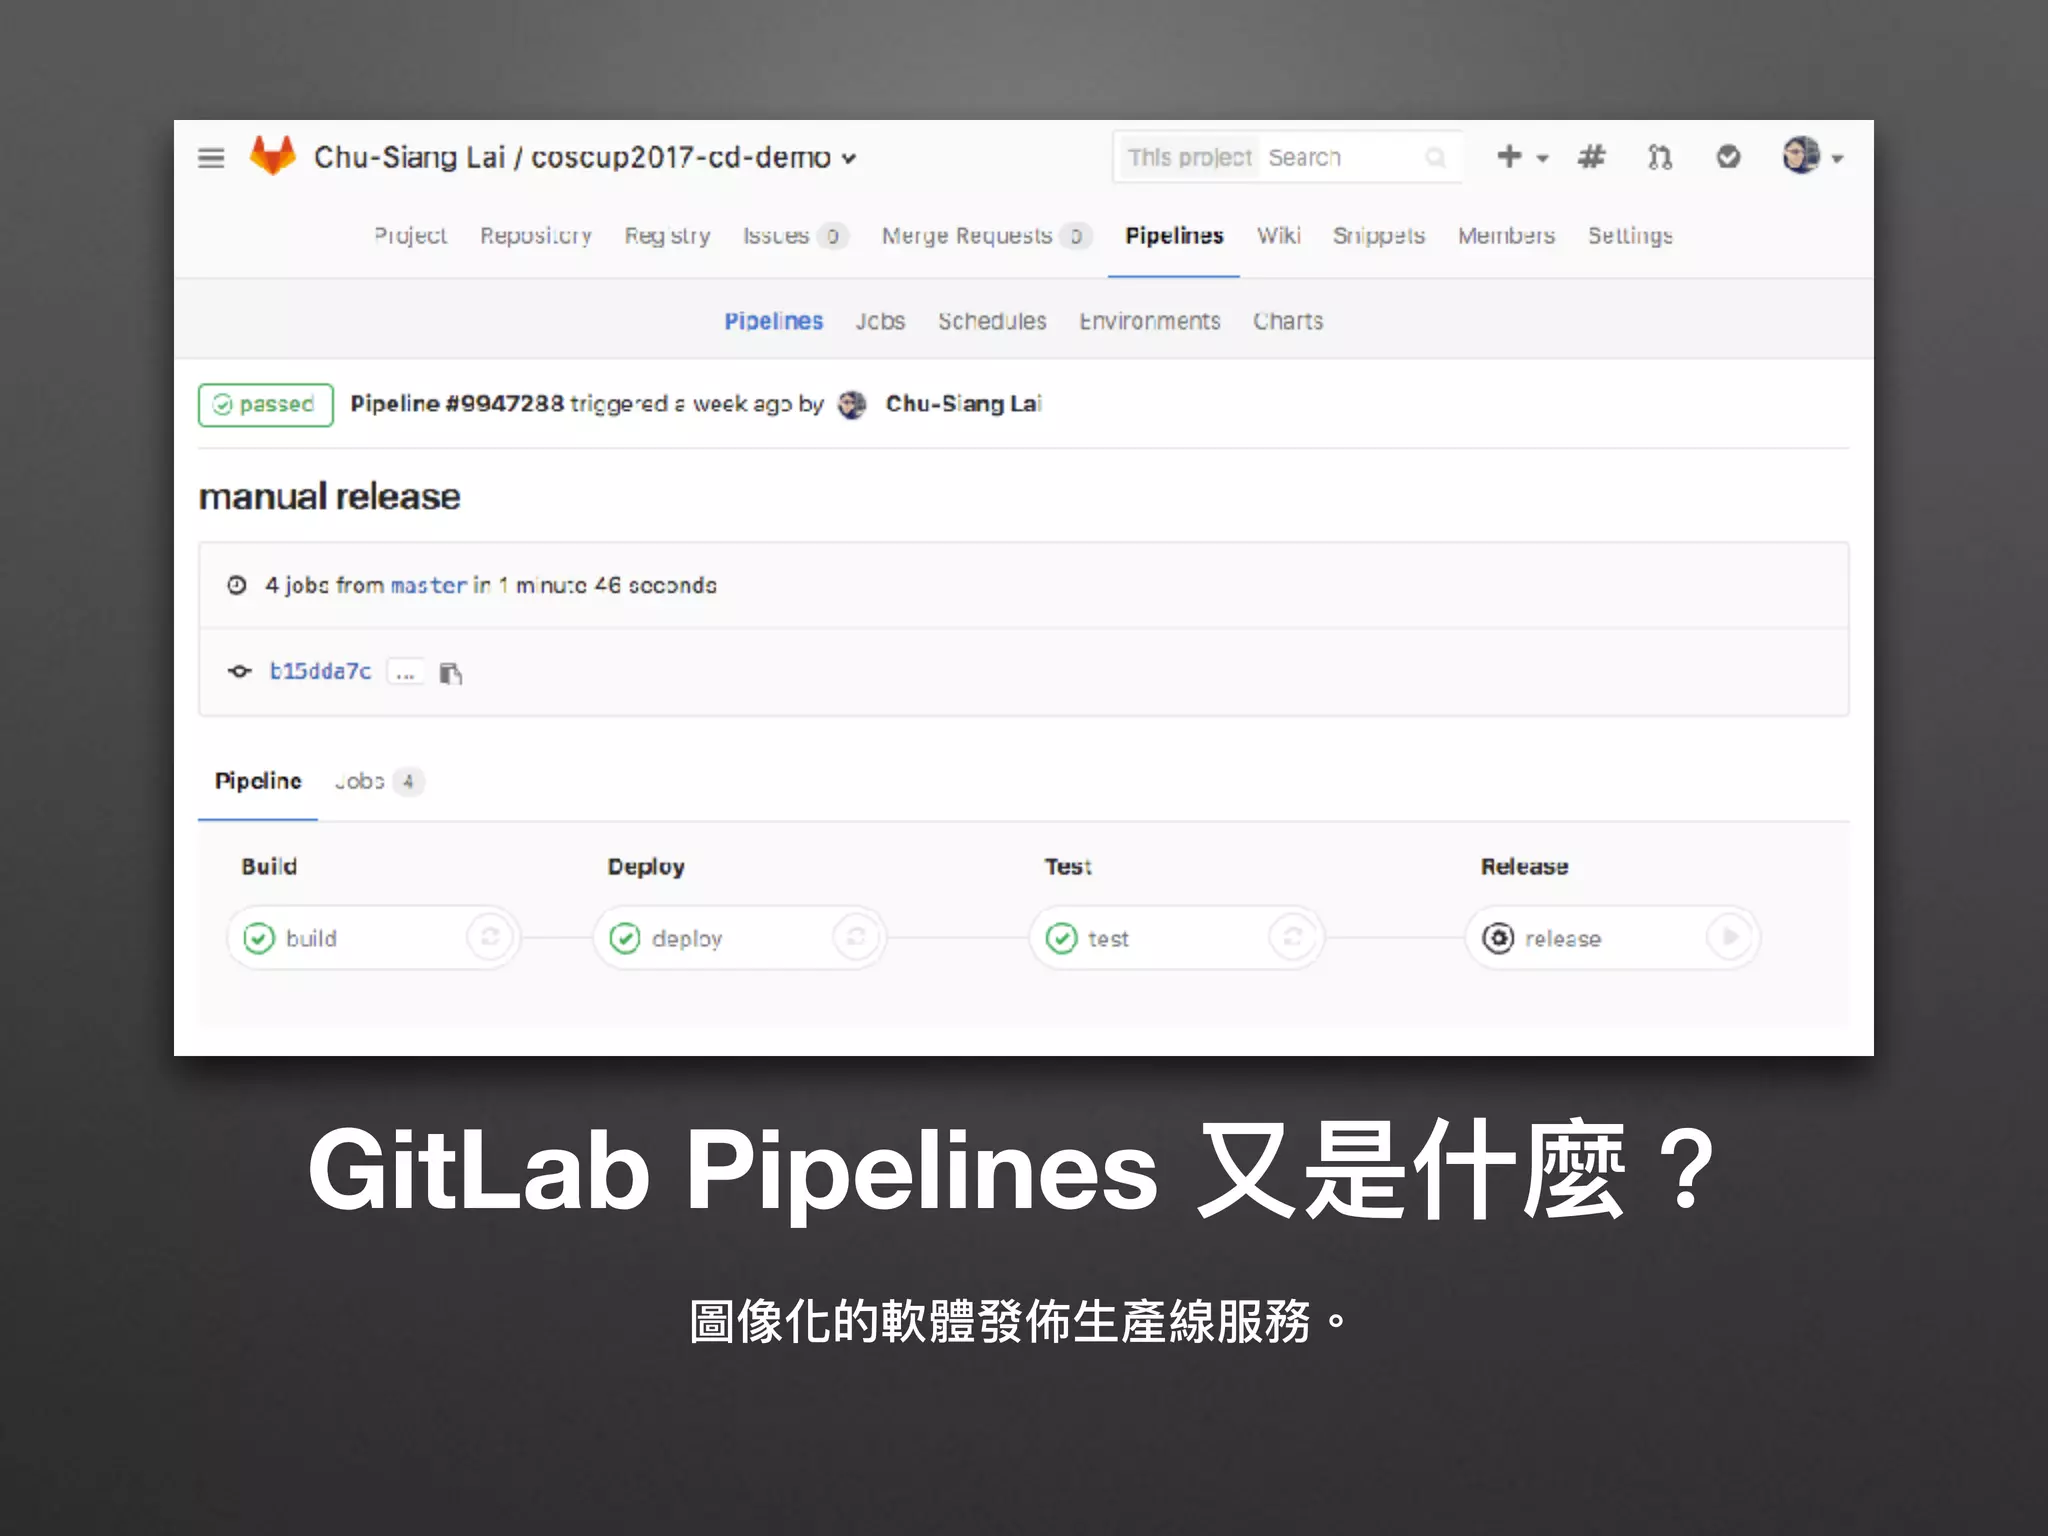Screen dimensions: 2048x1536
Task: Open the Merge Requests tab
Action: 986,236
